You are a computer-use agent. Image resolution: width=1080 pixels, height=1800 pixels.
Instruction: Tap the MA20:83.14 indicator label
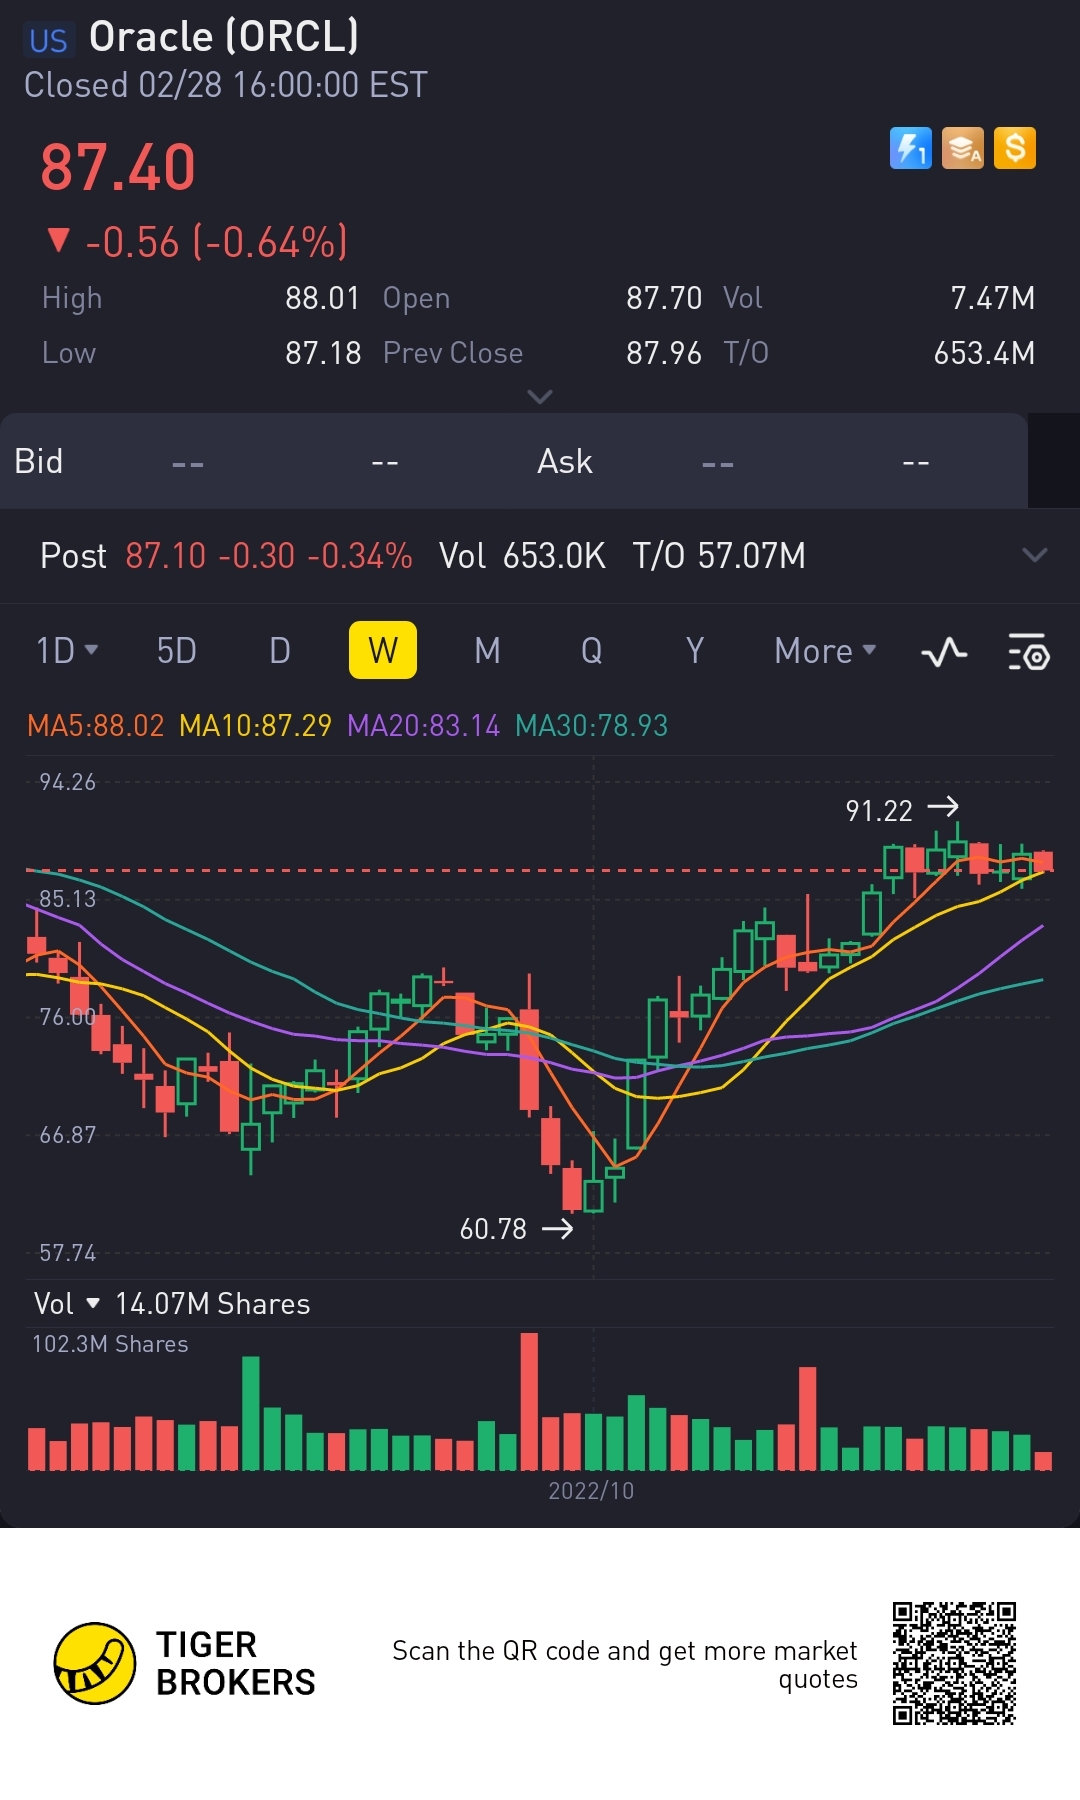click(x=423, y=725)
